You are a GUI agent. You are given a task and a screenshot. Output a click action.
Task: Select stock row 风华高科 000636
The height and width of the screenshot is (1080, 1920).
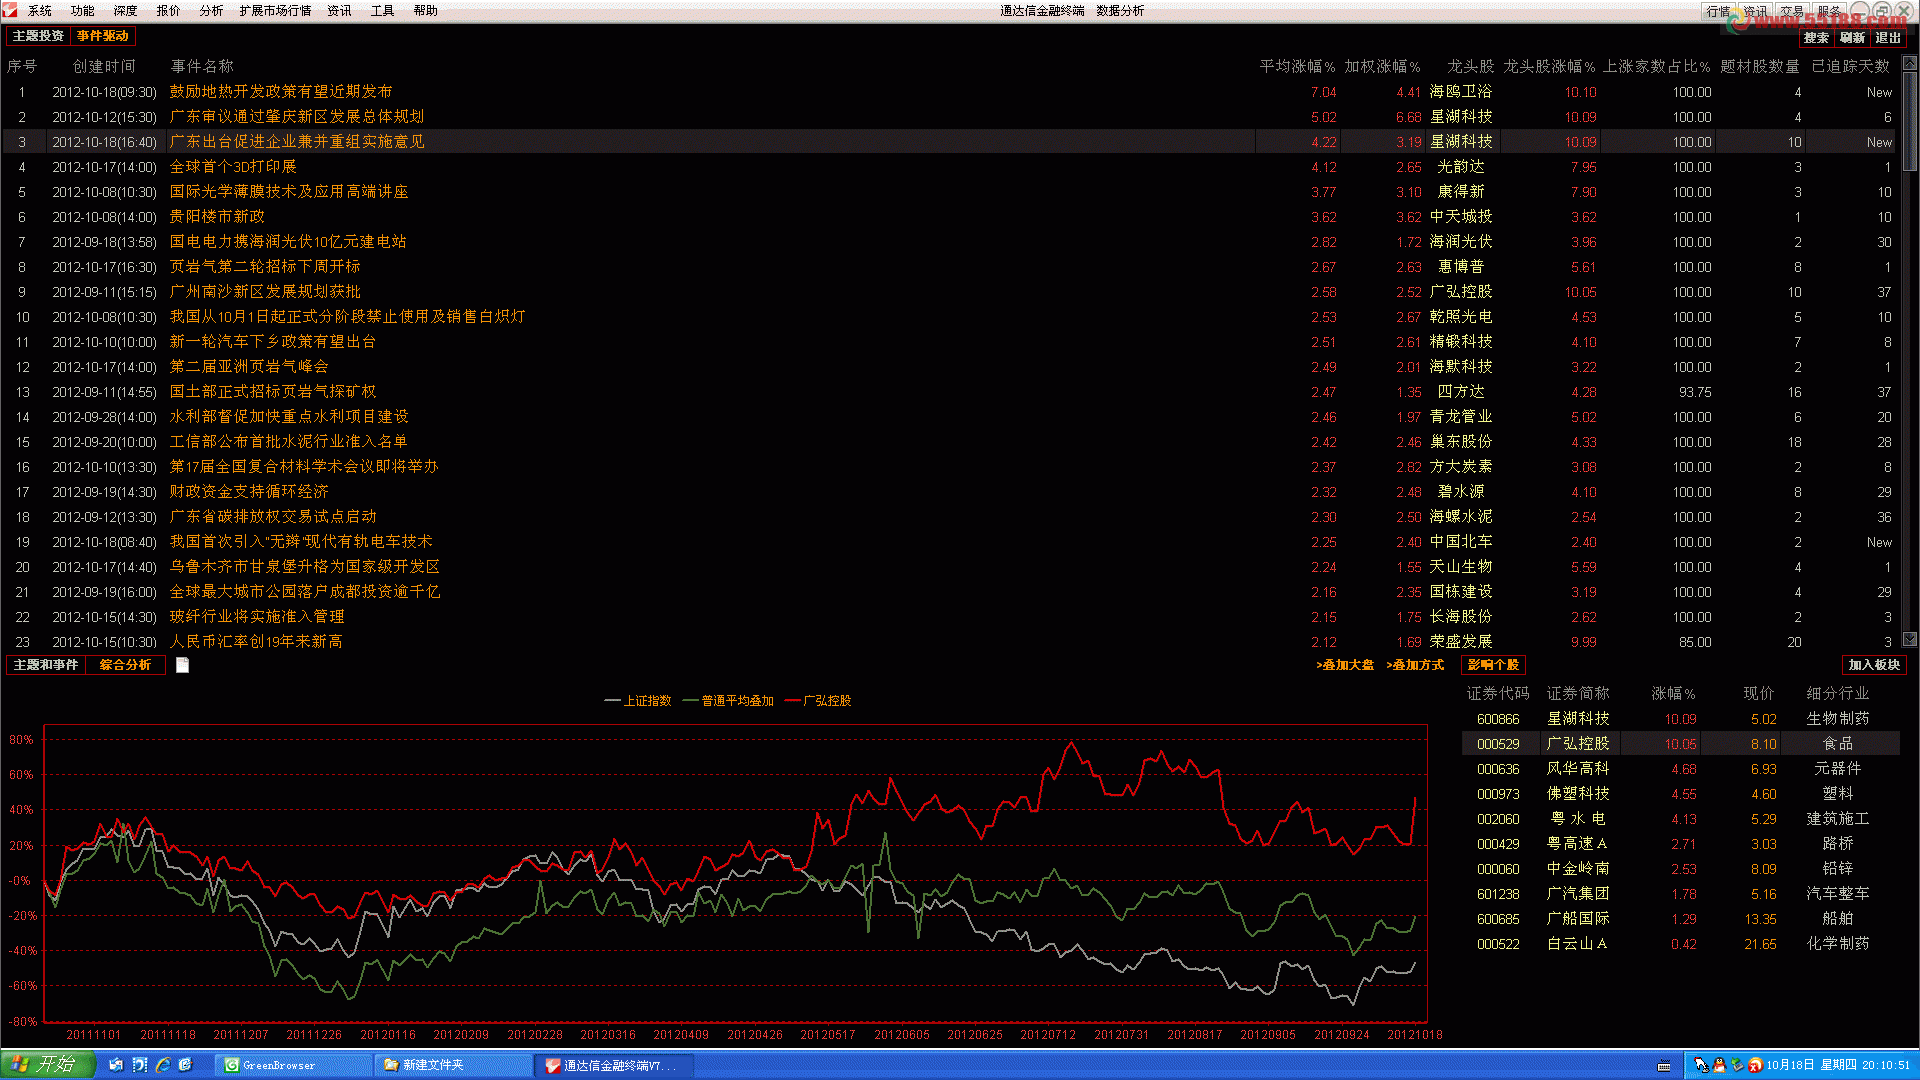(x=1680, y=768)
